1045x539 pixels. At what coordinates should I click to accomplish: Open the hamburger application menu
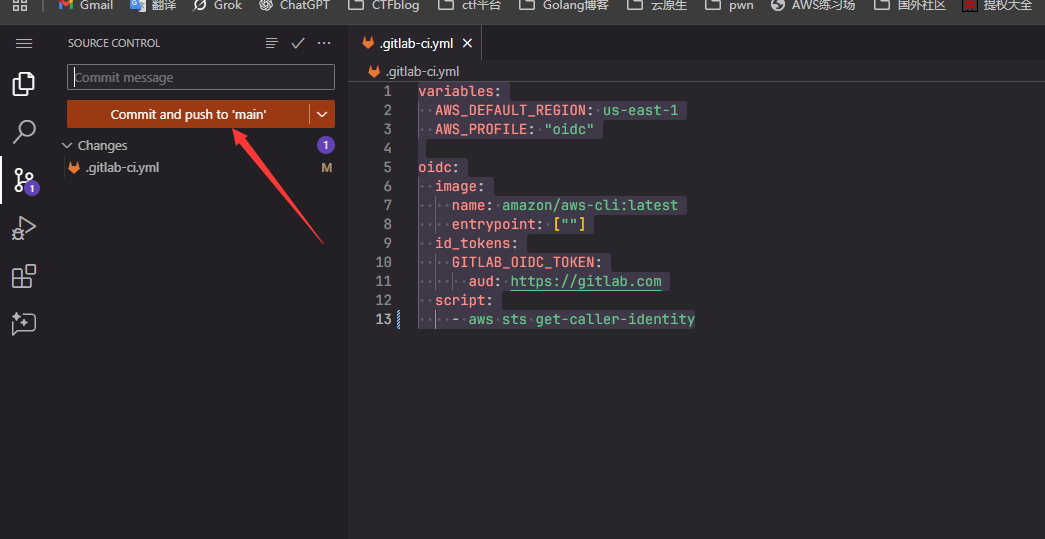[x=24, y=43]
